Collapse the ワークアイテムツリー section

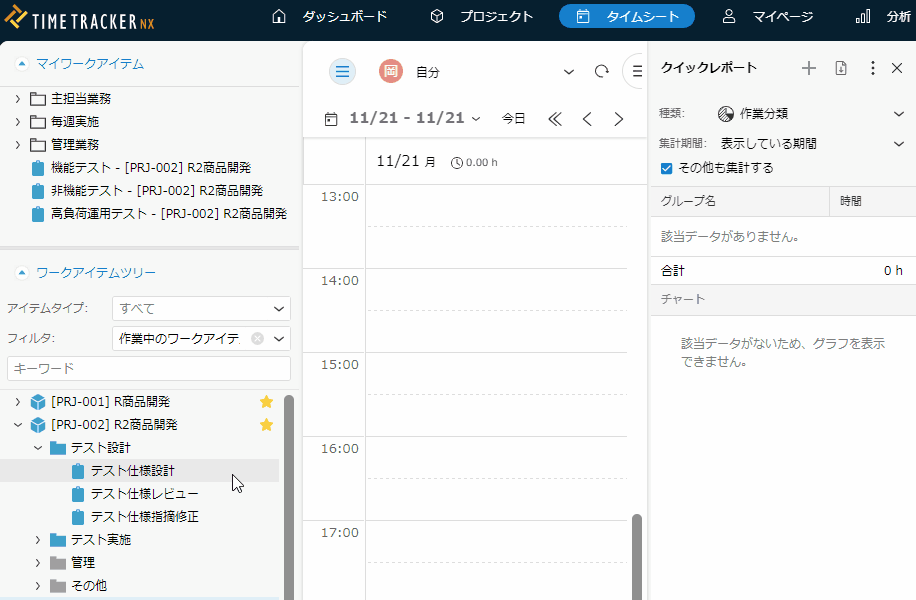21,273
